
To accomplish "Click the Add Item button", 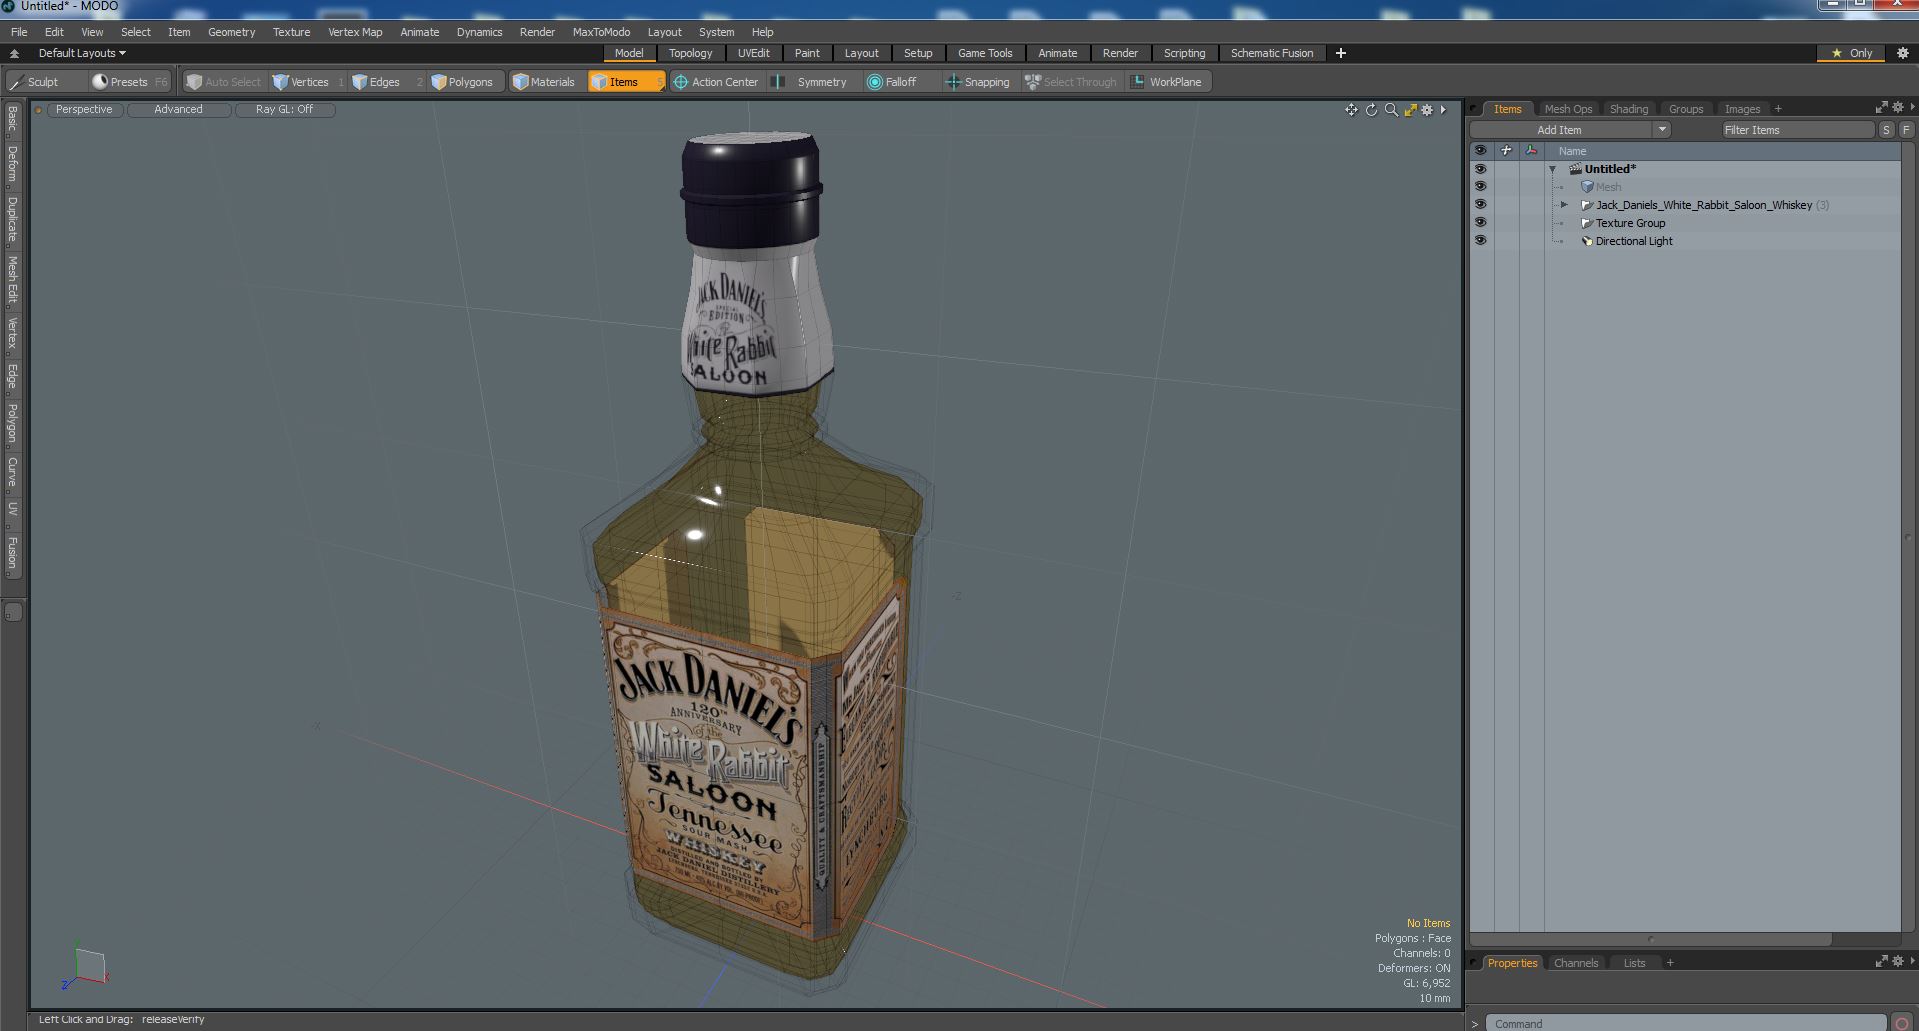I will coord(1560,130).
